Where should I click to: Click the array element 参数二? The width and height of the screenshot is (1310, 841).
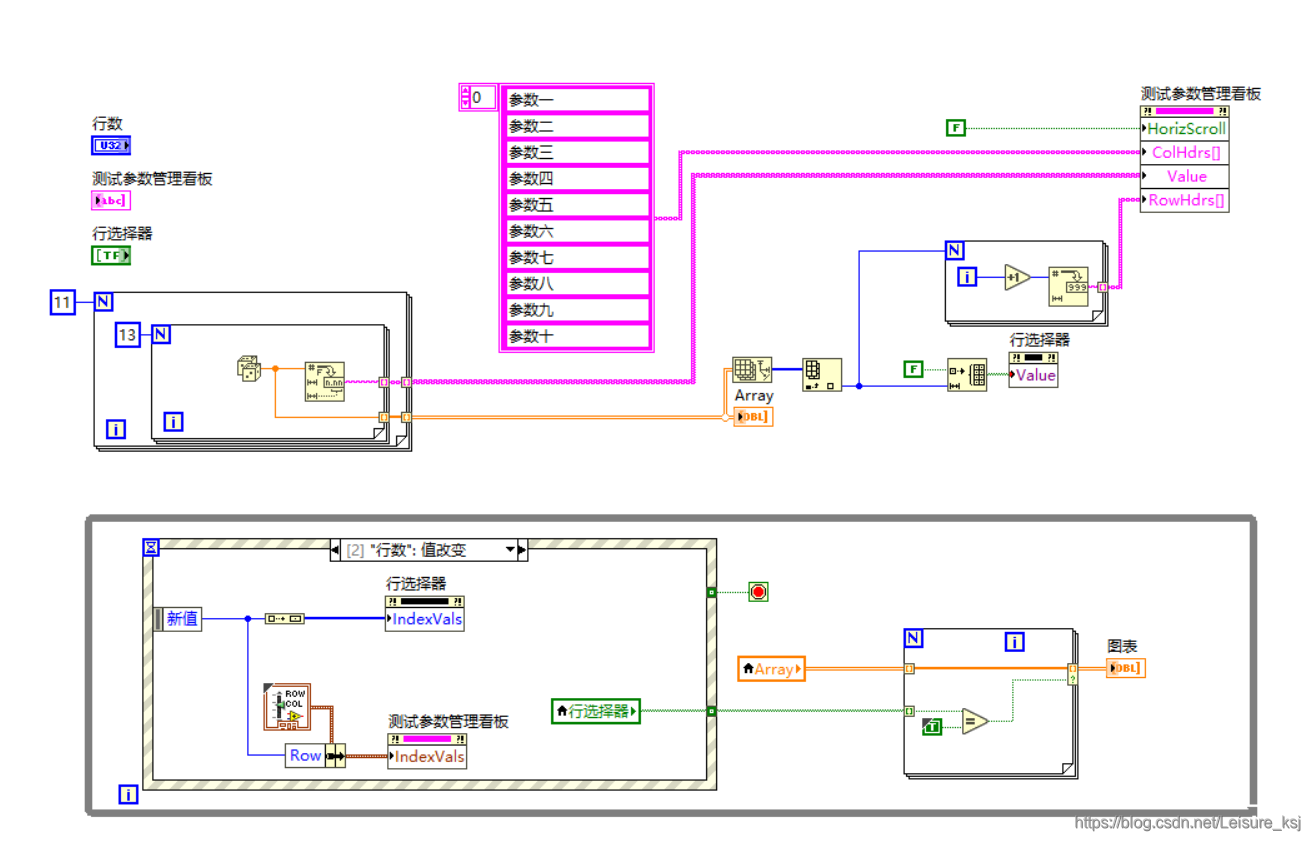point(577,126)
